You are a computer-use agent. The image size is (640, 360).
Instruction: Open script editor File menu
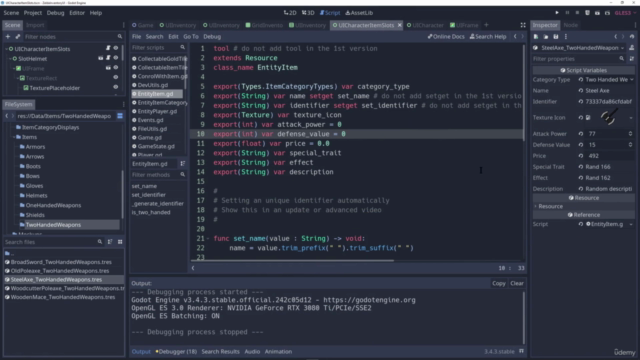click(x=136, y=36)
